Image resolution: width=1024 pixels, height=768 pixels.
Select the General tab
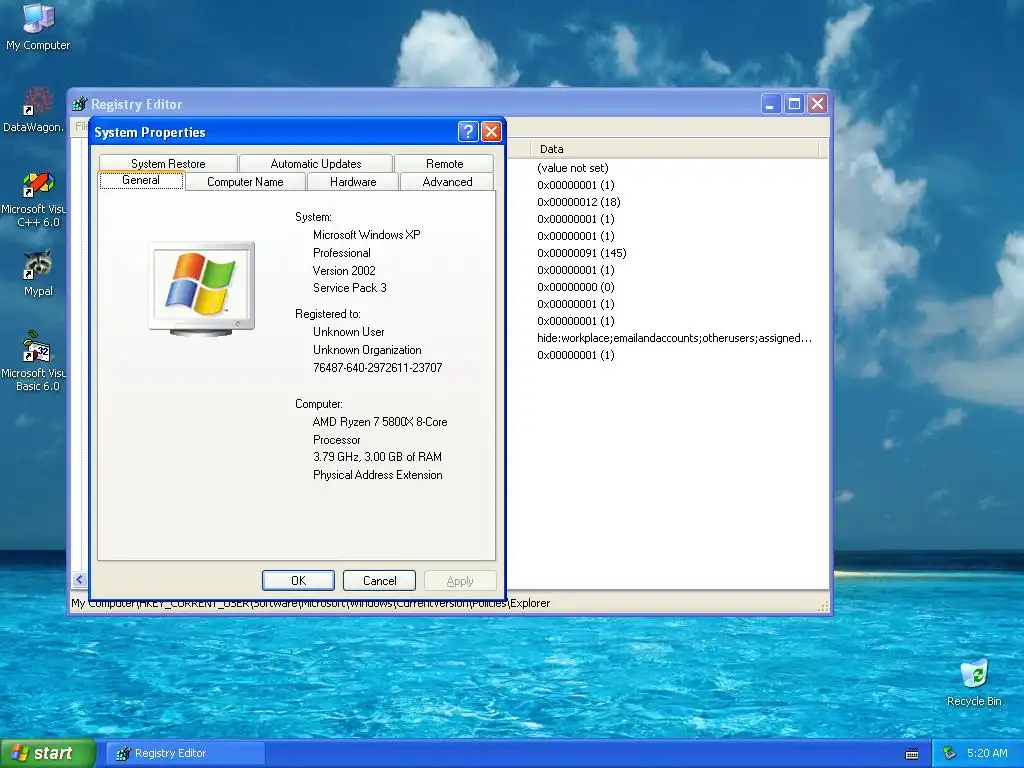click(x=141, y=180)
